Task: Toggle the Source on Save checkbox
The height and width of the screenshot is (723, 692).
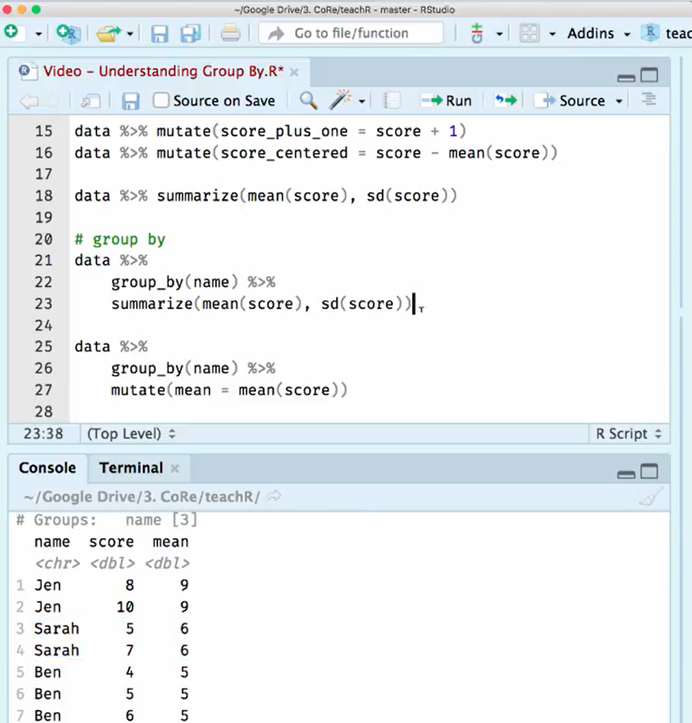Action: pos(161,101)
